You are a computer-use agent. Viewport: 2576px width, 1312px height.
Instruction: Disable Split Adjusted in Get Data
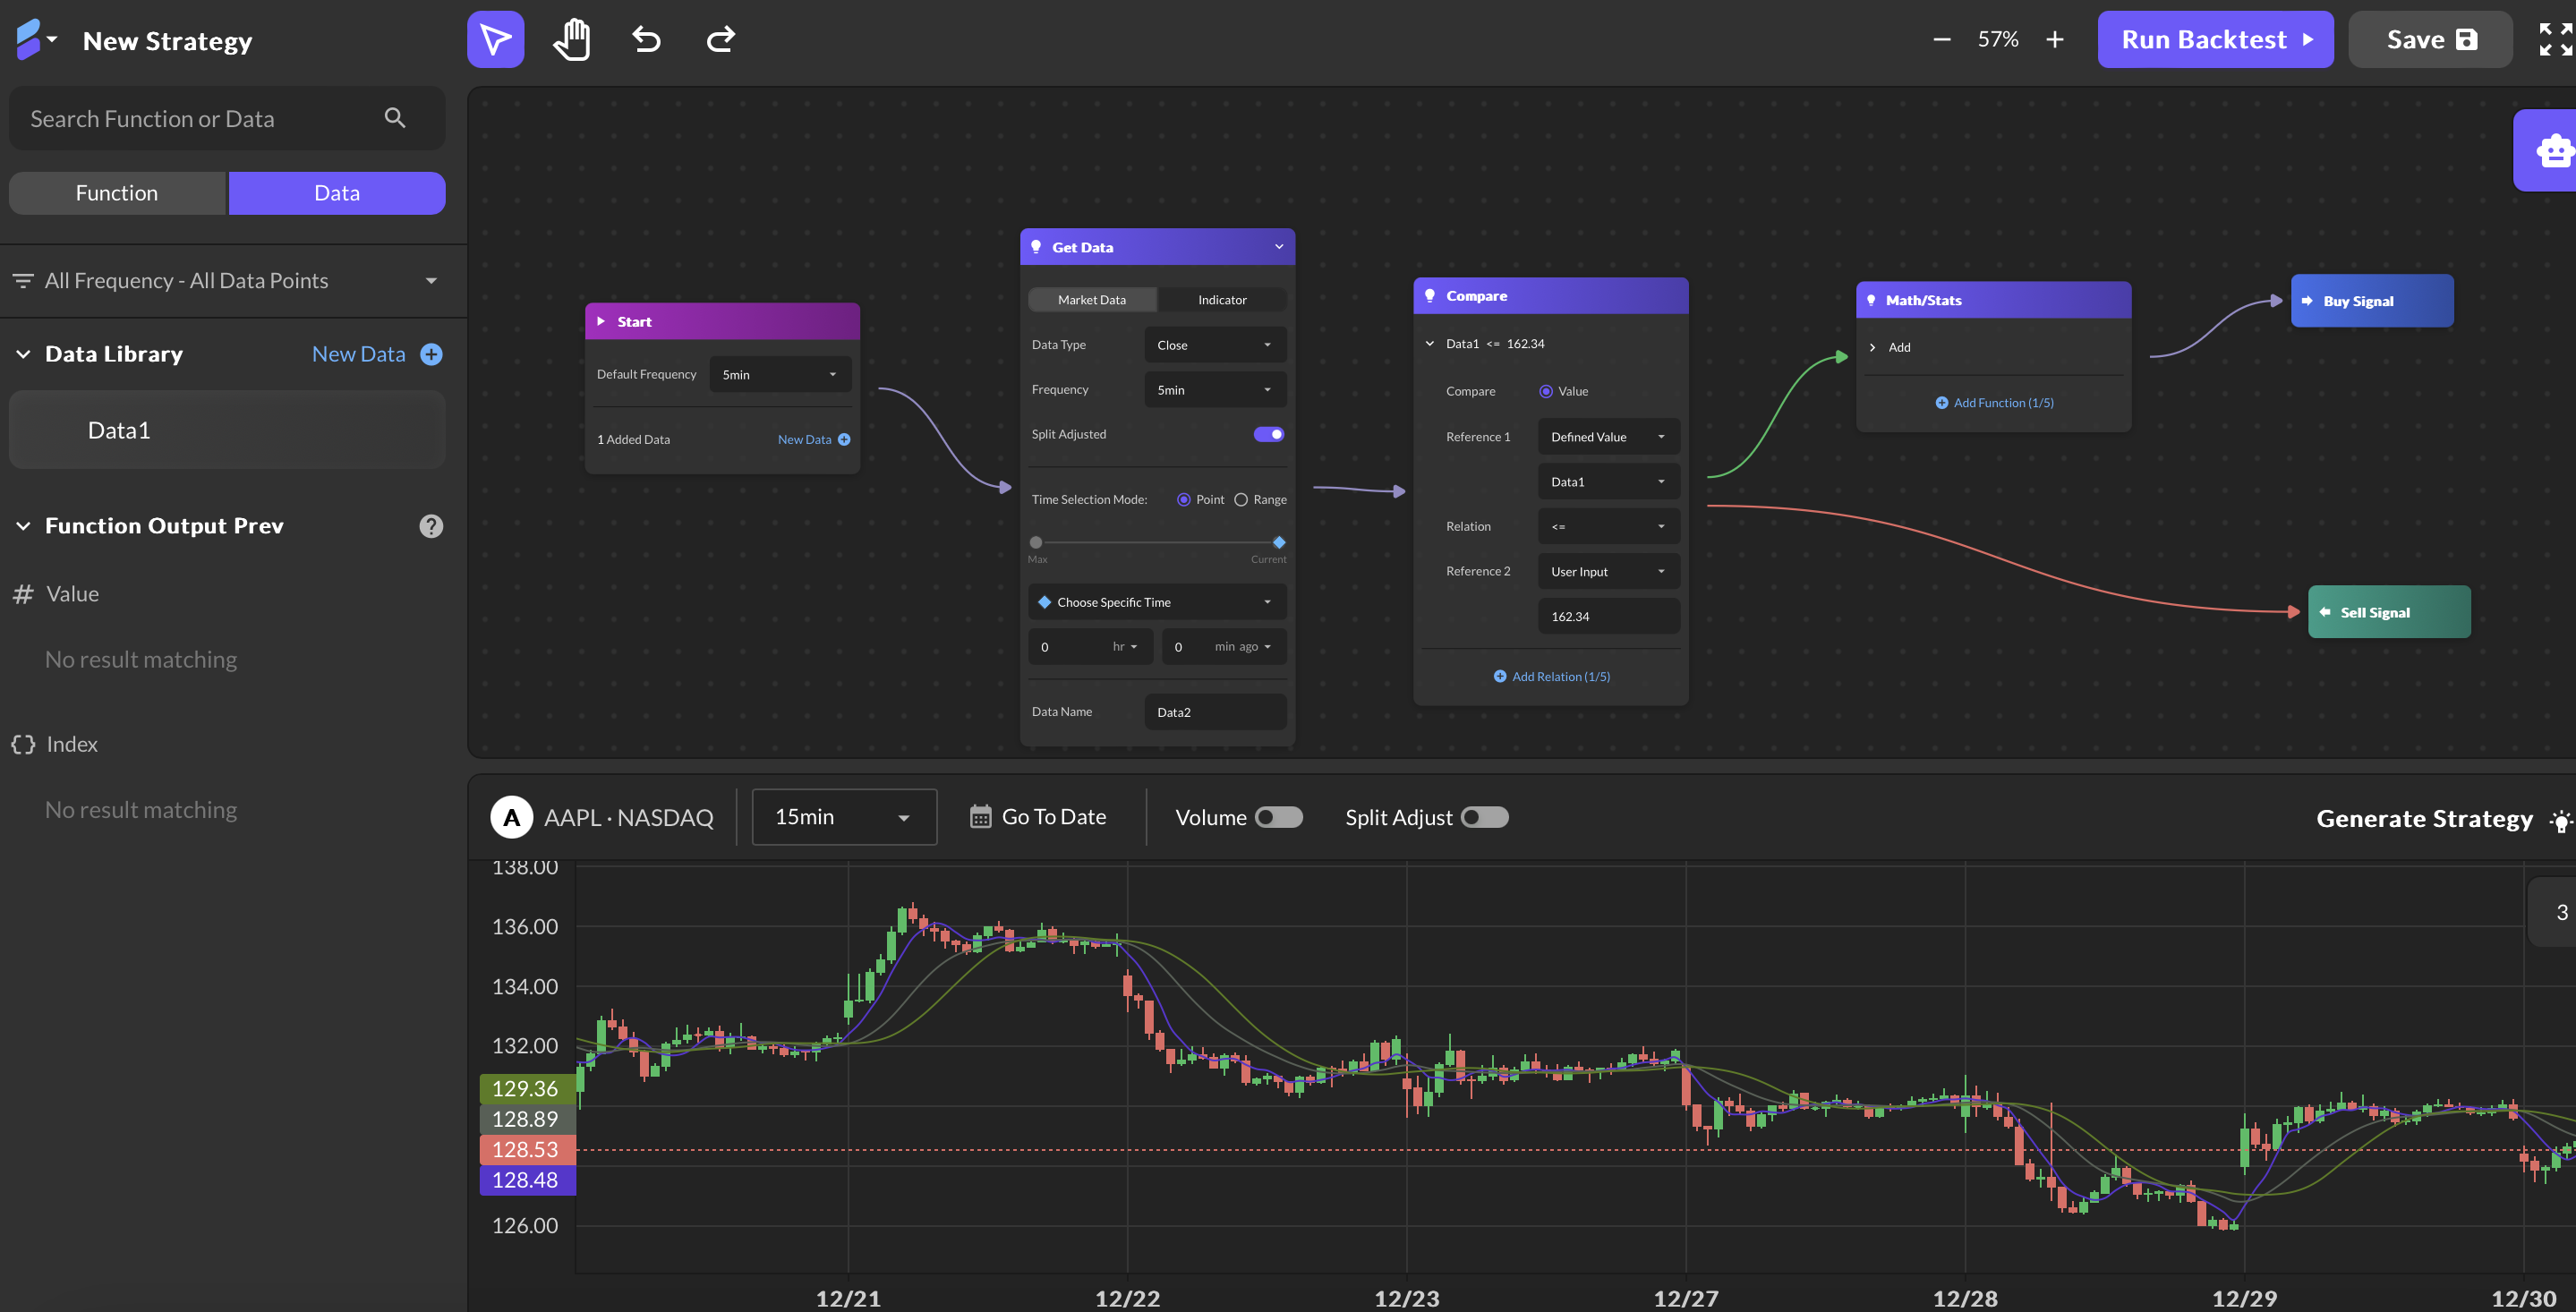coord(1268,434)
